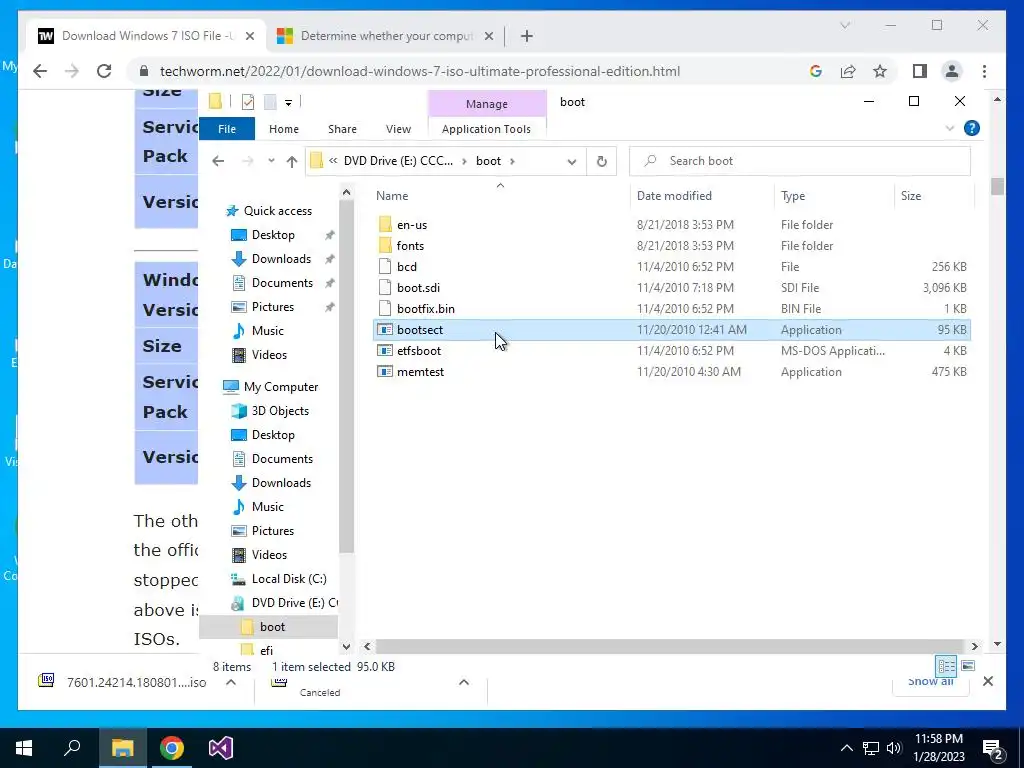The height and width of the screenshot is (768, 1024).
Task: Open 3D Objects in navigation pane
Action: pos(280,411)
